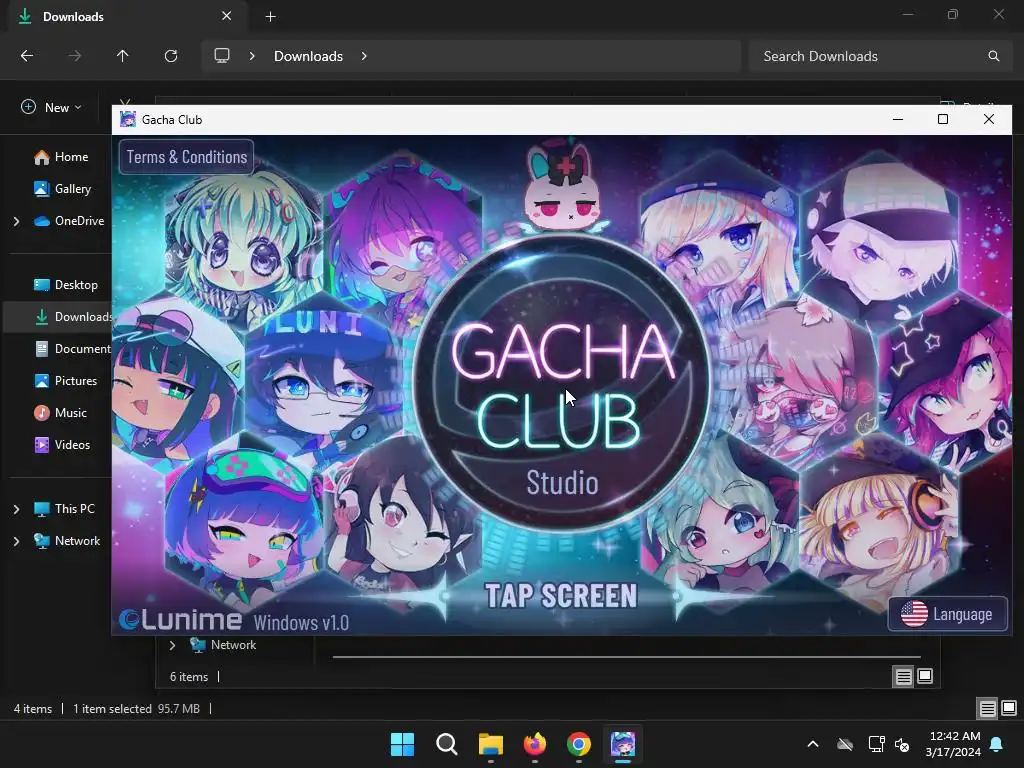Switch Explorer status bar to details view
Viewport: 1024px width, 768px height.
point(987,709)
